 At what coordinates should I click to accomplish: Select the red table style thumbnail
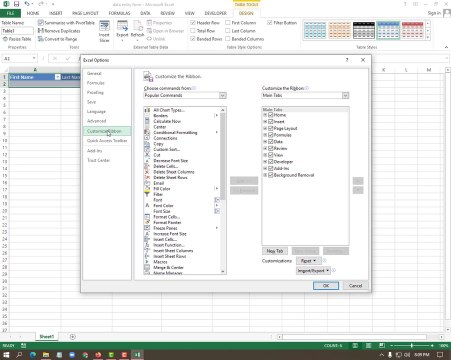click(412, 30)
